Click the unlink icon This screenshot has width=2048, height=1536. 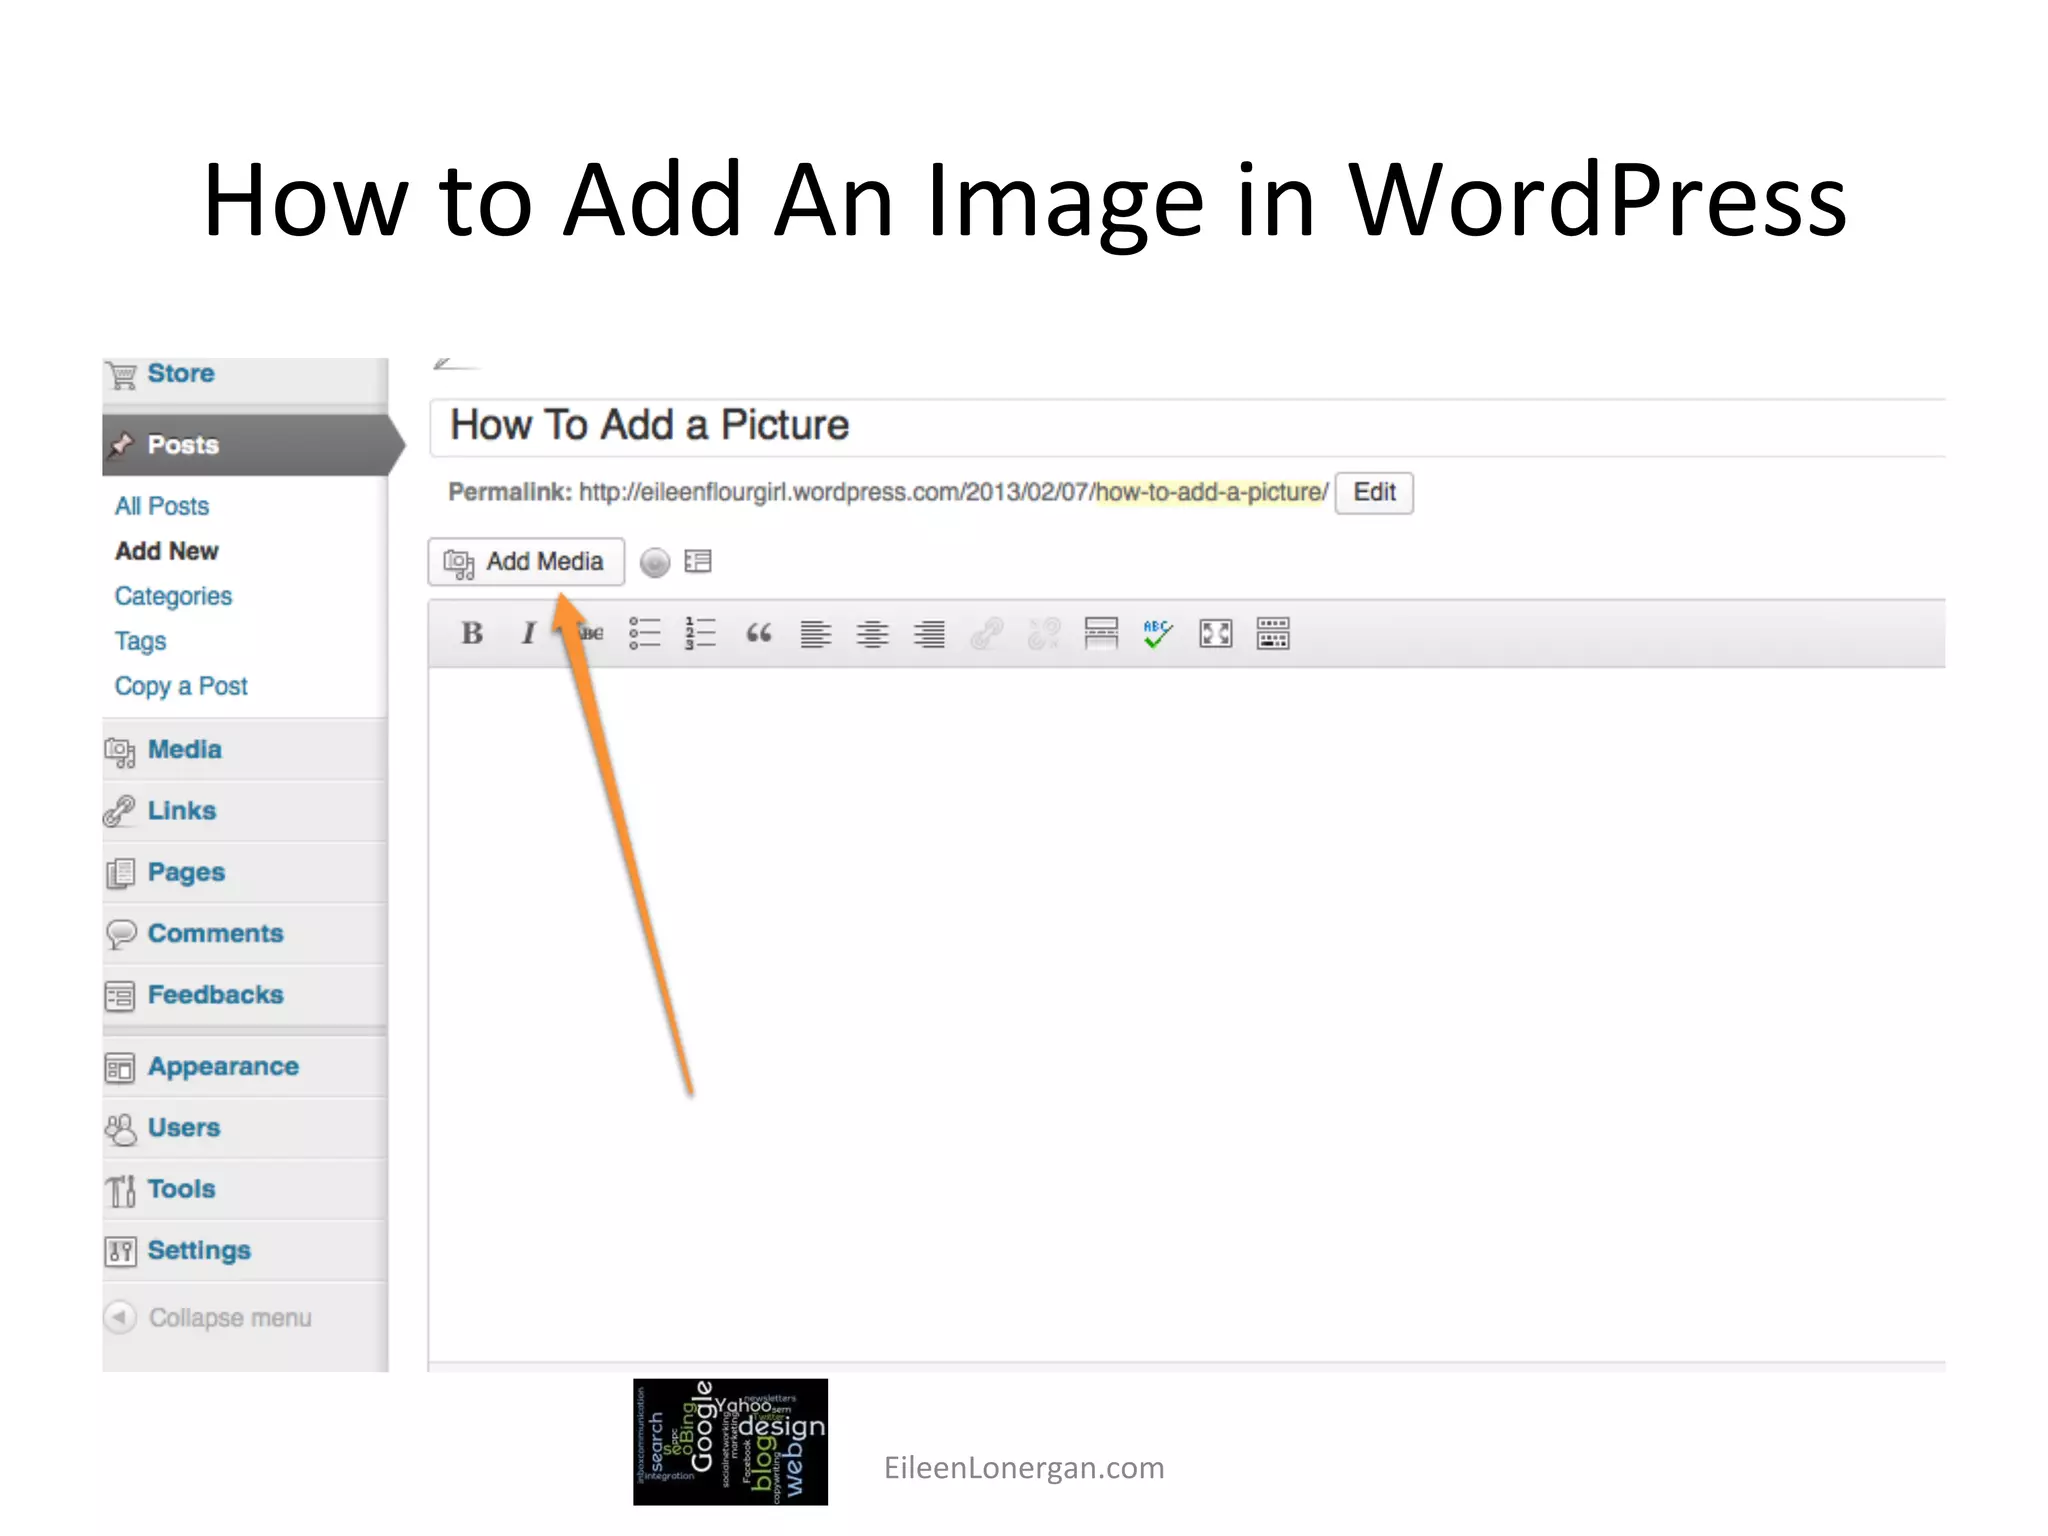[1044, 634]
